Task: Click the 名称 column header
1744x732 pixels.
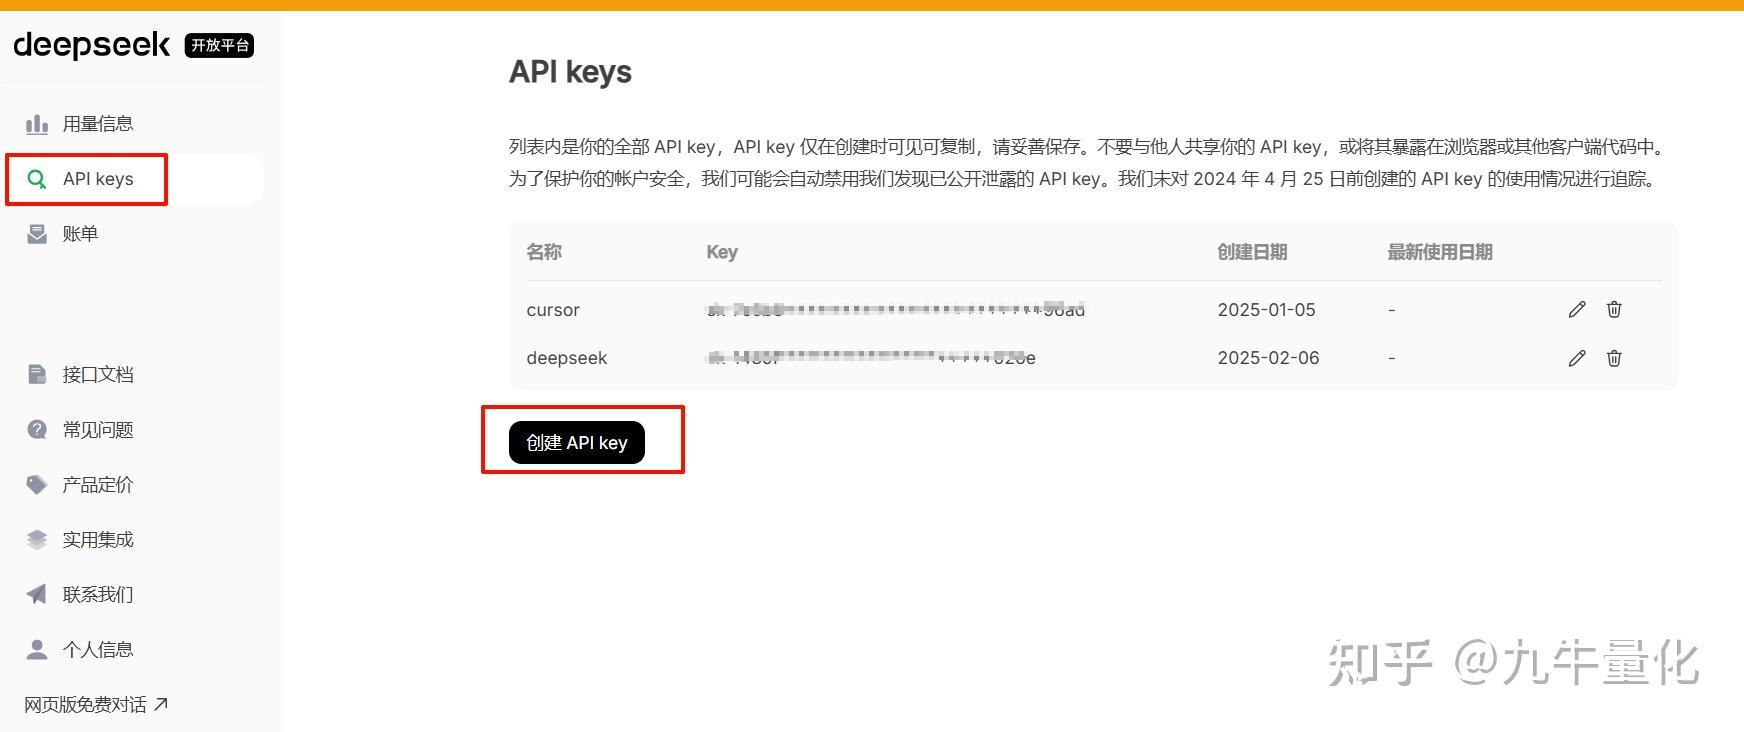Action: coord(544,252)
